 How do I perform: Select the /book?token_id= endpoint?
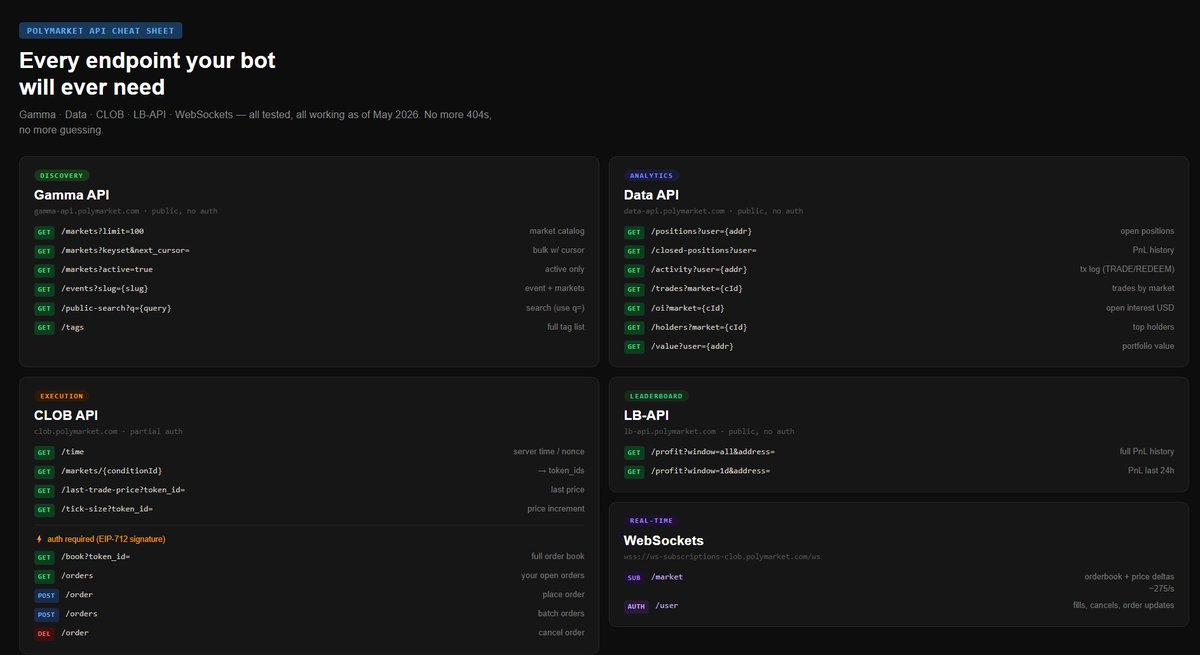pyautogui.click(x=95, y=556)
